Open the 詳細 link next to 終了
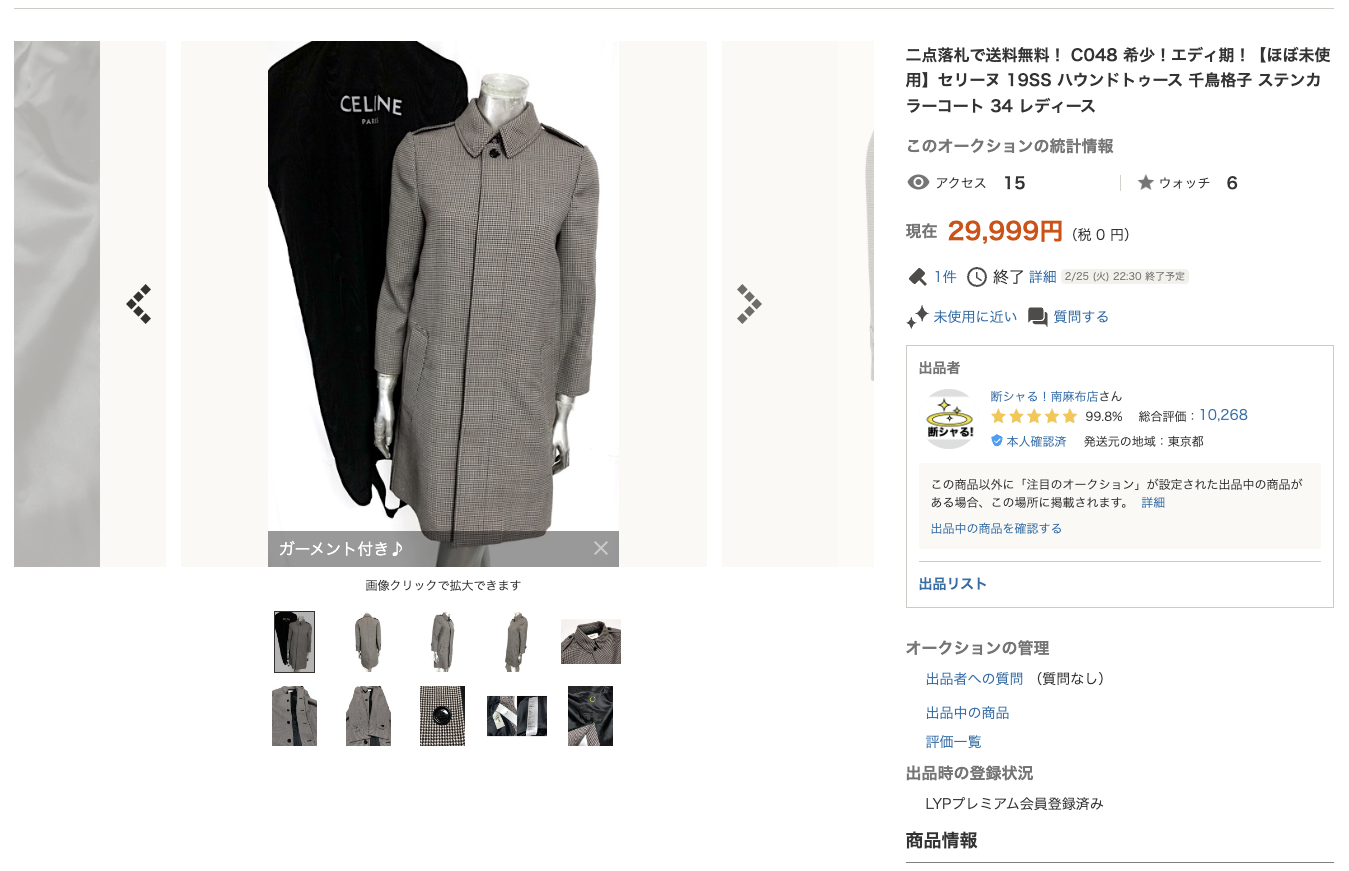 click(1043, 277)
